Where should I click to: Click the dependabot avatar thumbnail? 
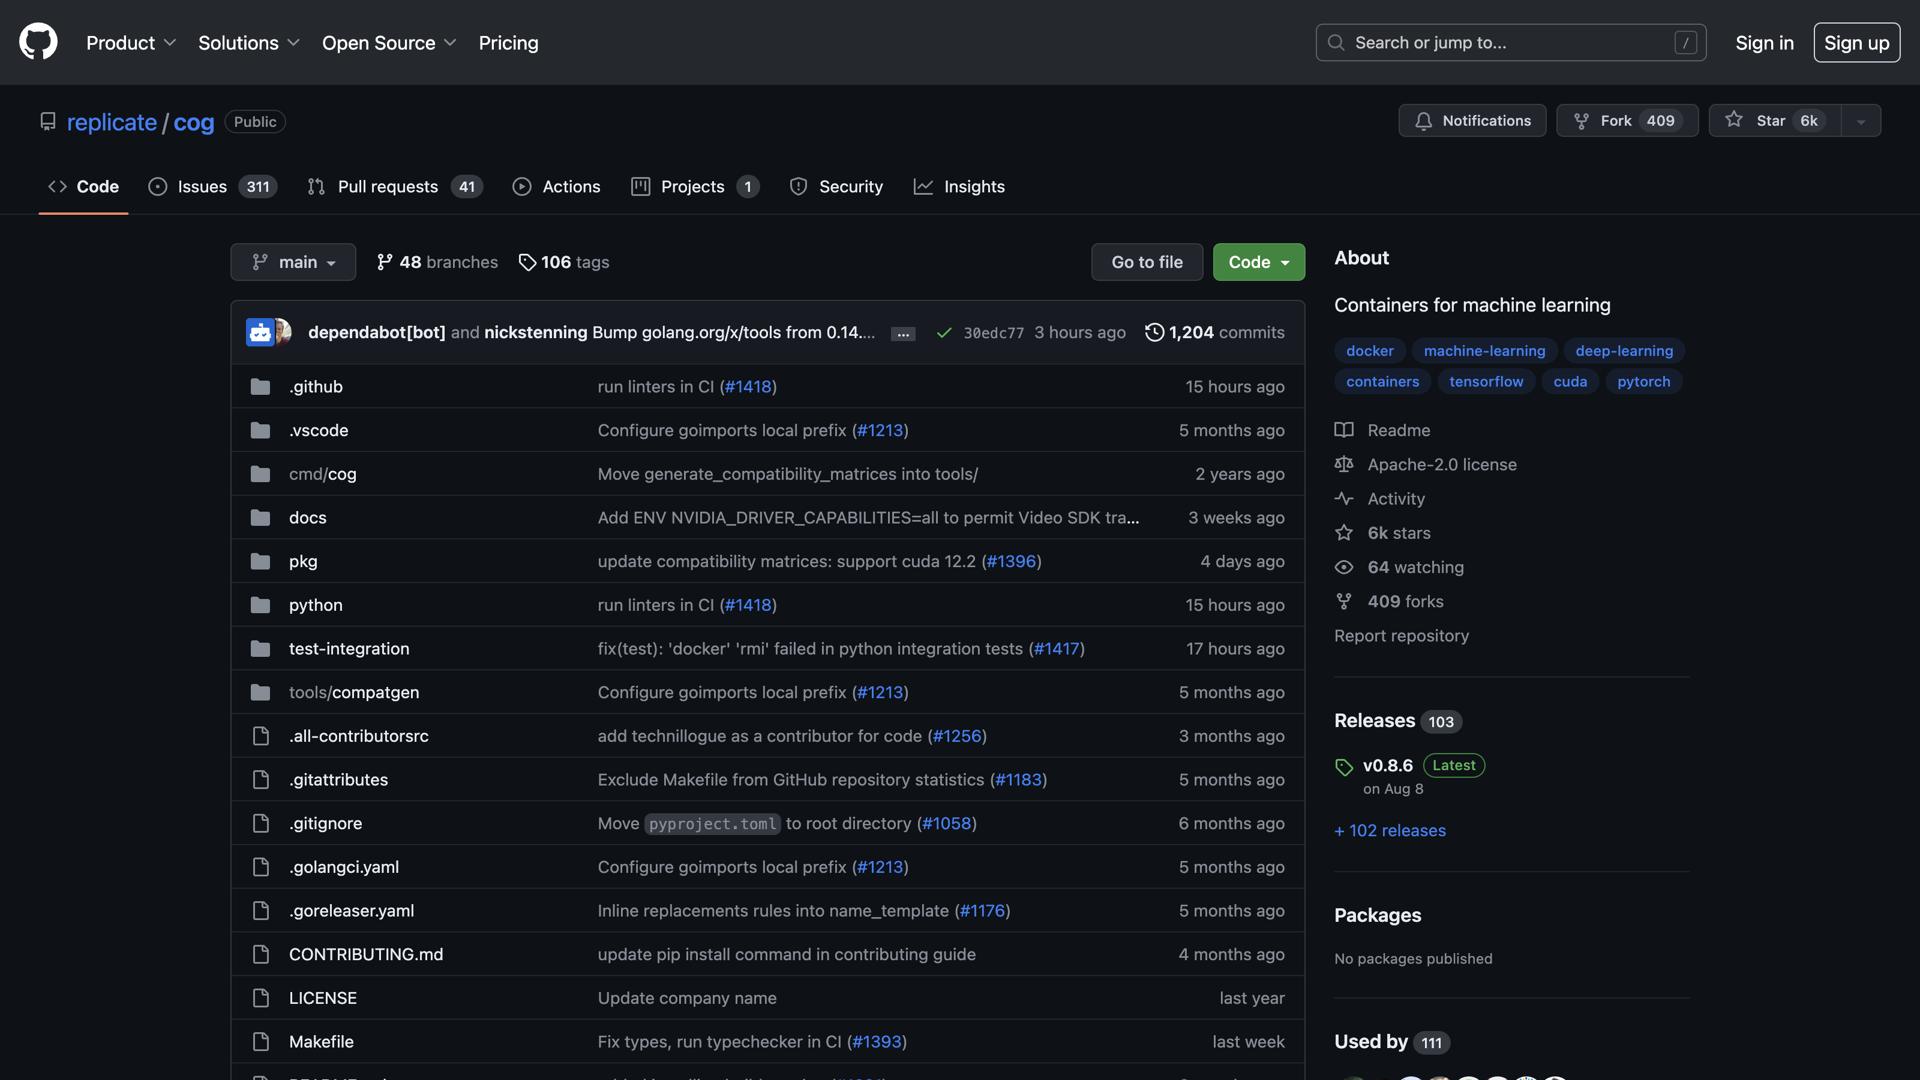[260, 332]
